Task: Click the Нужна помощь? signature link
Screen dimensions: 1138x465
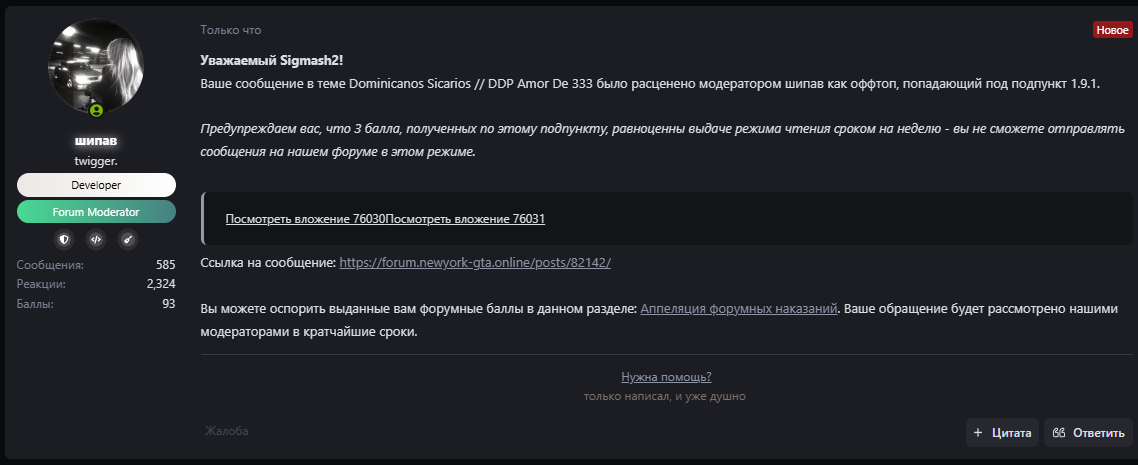Action: click(666, 377)
